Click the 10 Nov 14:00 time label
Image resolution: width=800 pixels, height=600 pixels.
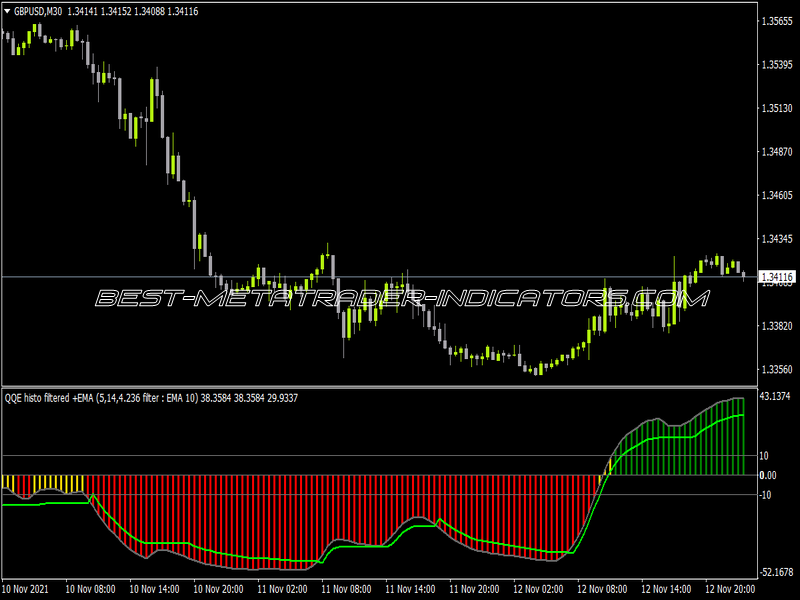tap(154, 589)
